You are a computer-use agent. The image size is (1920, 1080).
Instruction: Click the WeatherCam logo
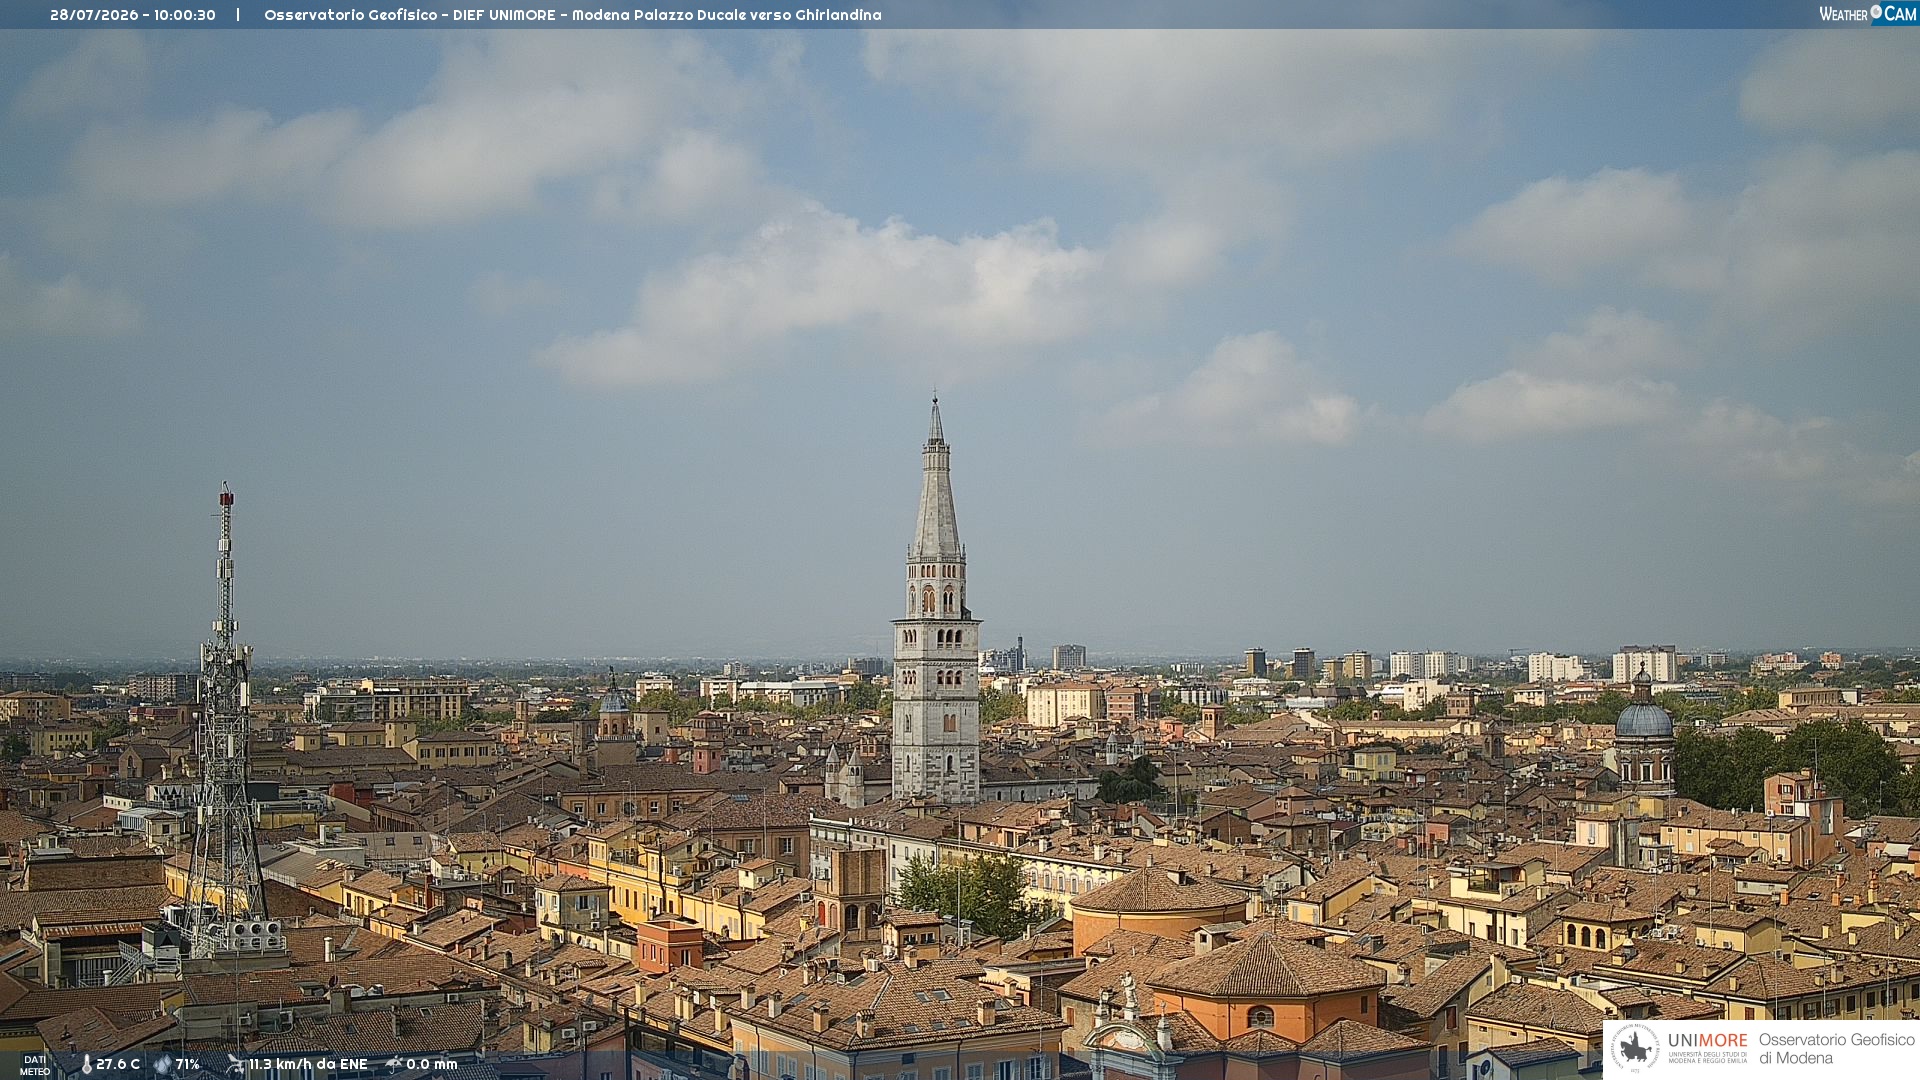1867,14
